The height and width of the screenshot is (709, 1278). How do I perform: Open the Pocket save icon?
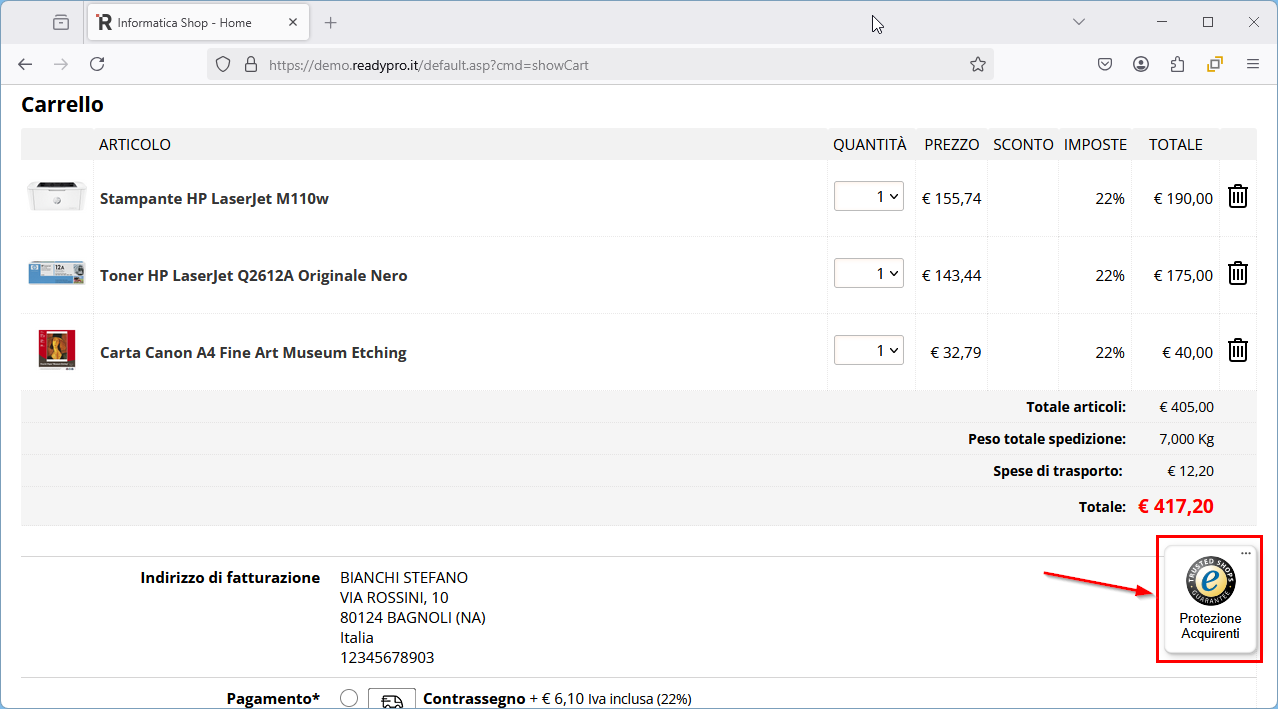(1105, 64)
